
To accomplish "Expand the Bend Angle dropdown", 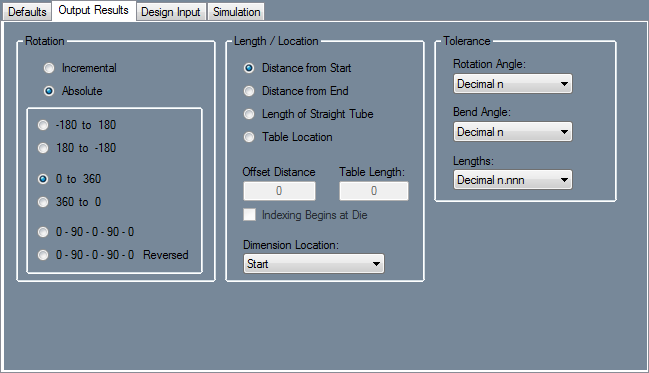I will click(x=512, y=132).
